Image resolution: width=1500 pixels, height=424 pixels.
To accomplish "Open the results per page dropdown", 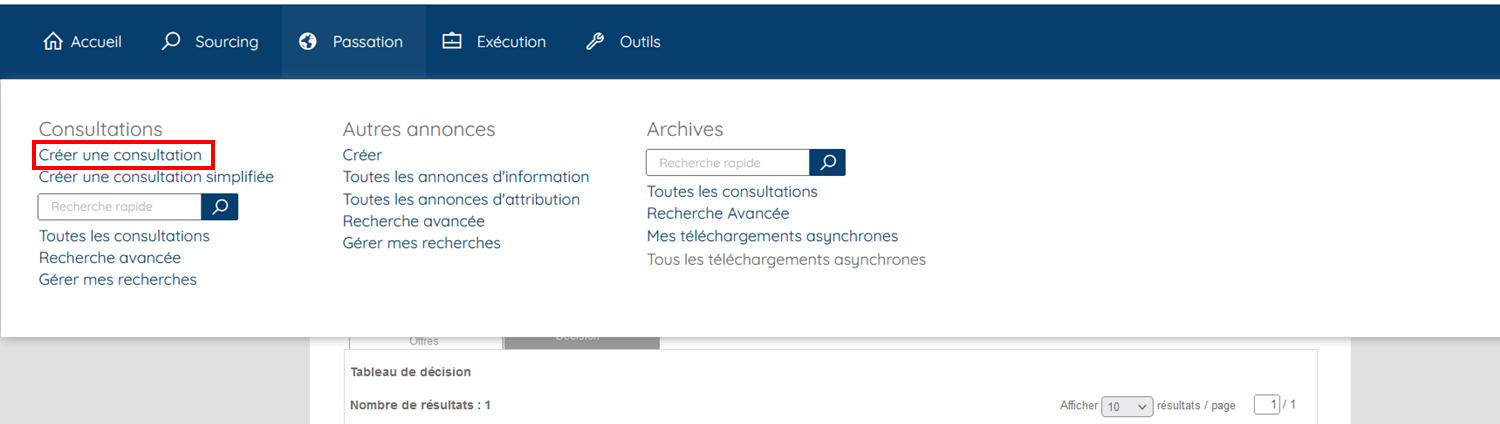I will click(1127, 406).
